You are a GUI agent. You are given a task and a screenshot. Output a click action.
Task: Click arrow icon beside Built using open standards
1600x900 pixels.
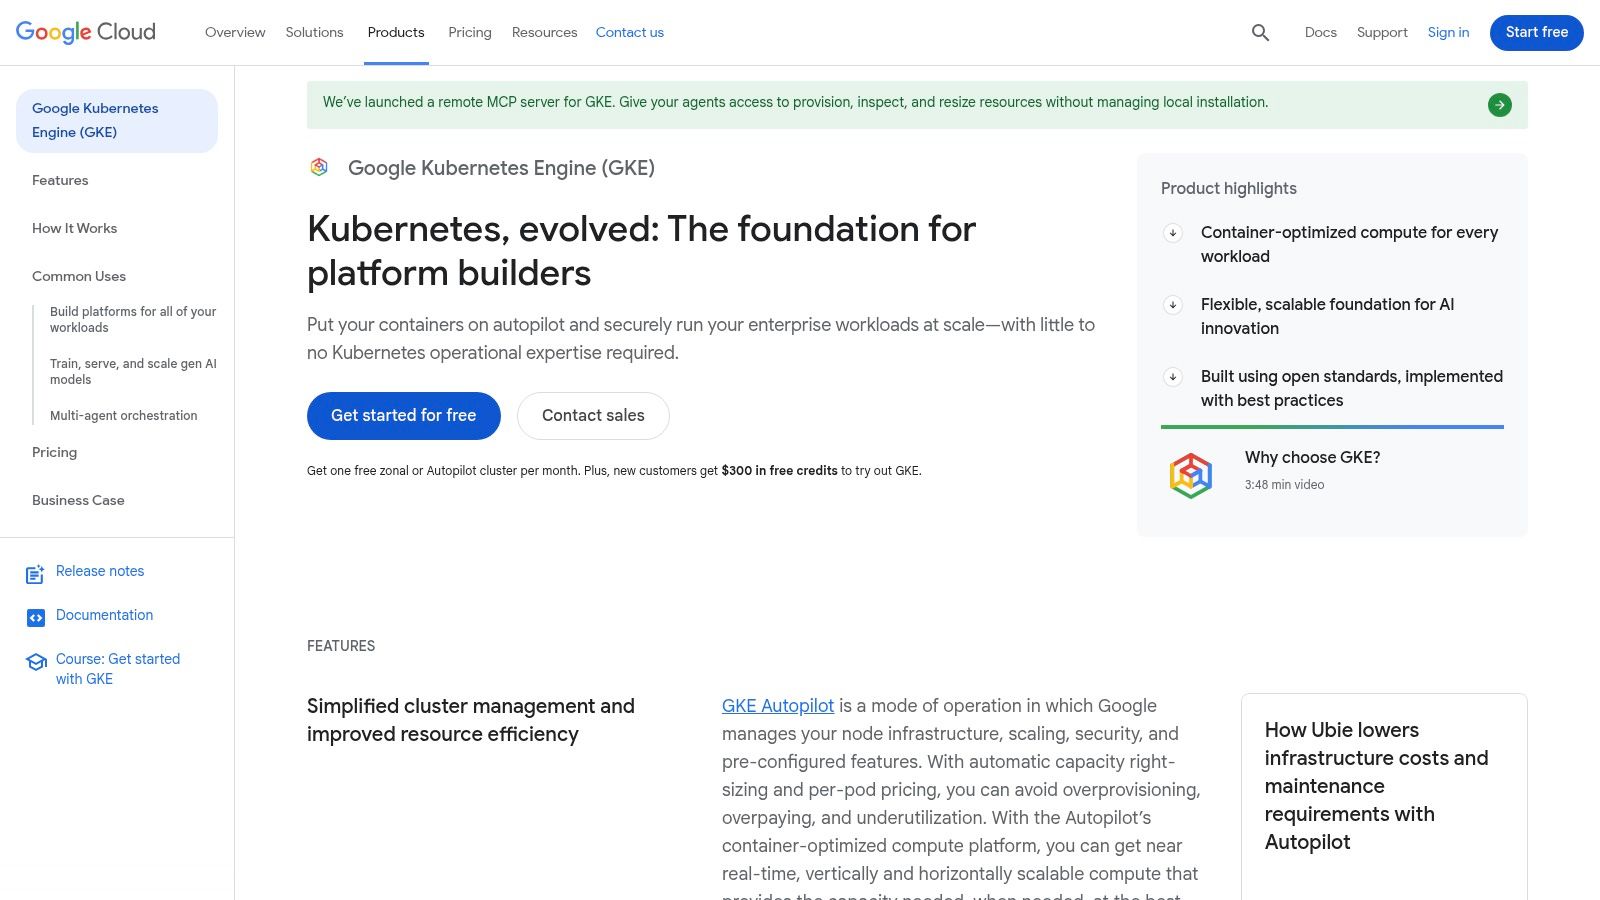tap(1173, 377)
